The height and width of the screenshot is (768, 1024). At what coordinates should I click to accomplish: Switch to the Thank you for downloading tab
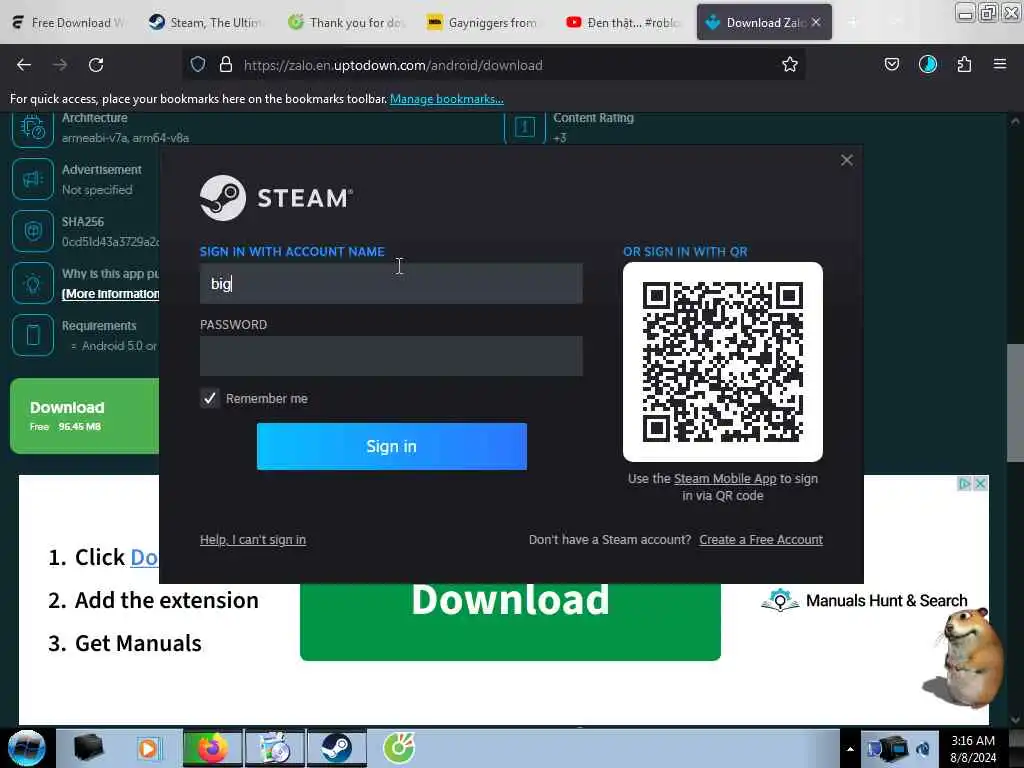(x=347, y=22)
